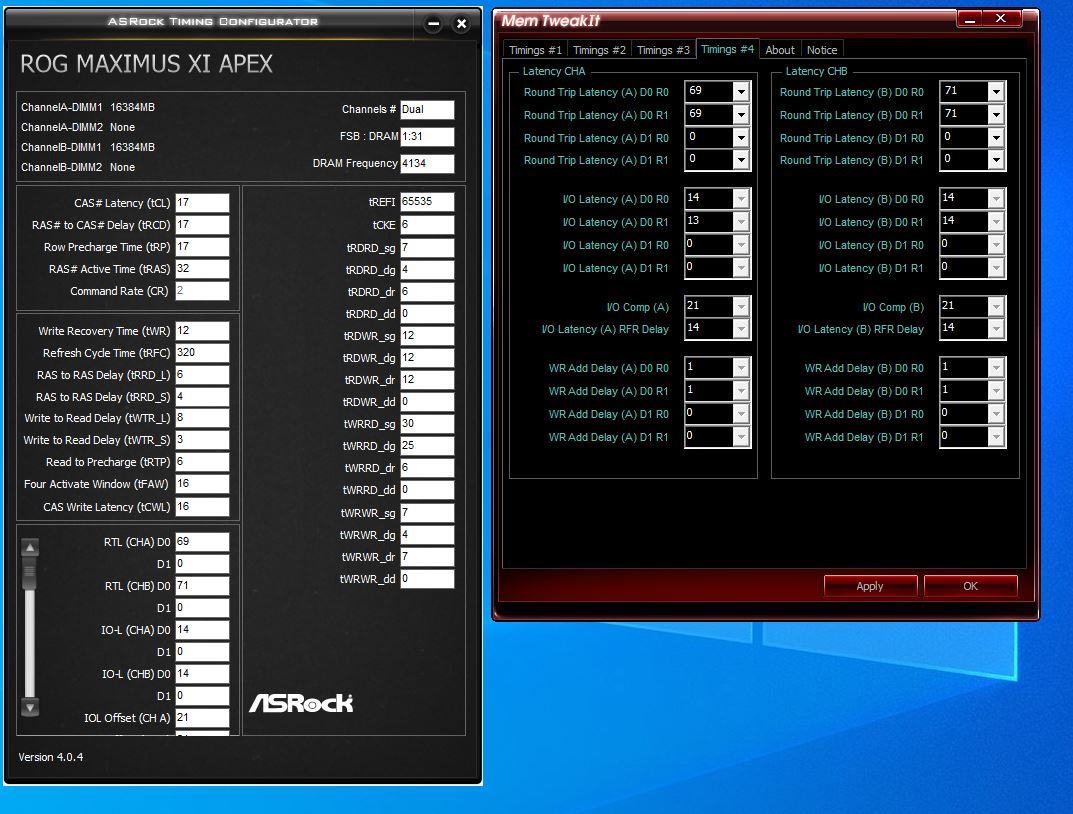Screen dimensions: 1073x814
Task: Click the Write Recovery Time (tWR) field
Action: click(x=202, y=330)
